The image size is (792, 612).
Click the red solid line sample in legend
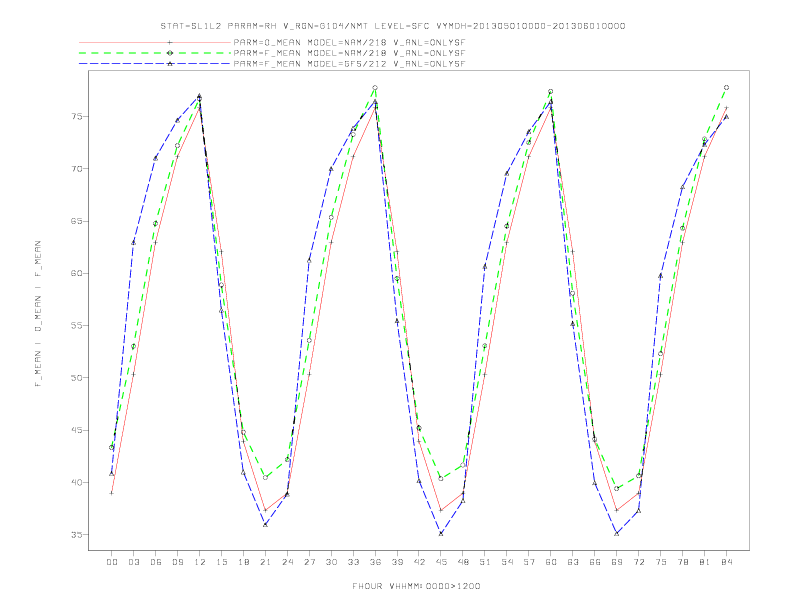coord(155,42)
